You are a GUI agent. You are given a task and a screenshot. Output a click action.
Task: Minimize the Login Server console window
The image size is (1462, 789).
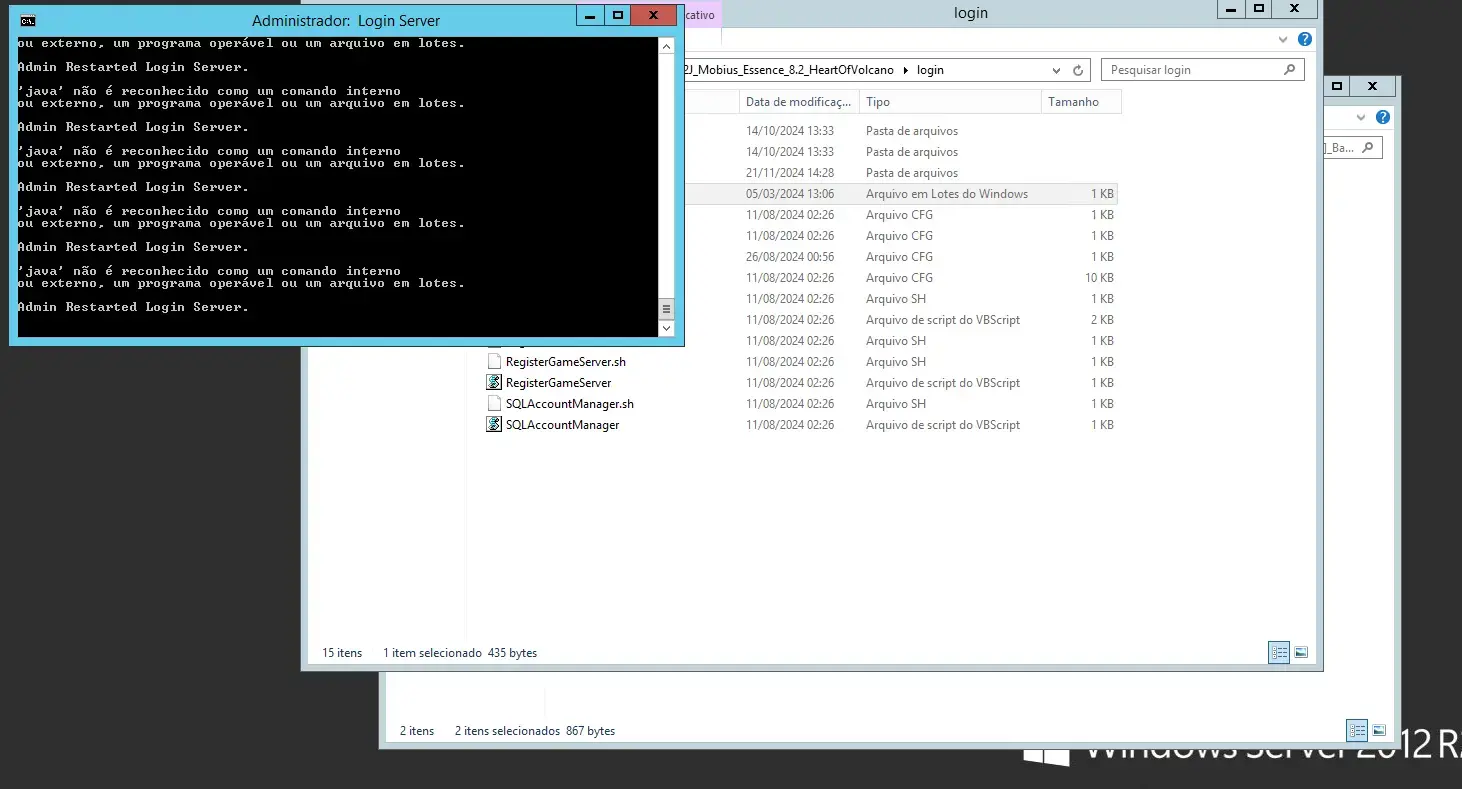click(x=591, y=15)
